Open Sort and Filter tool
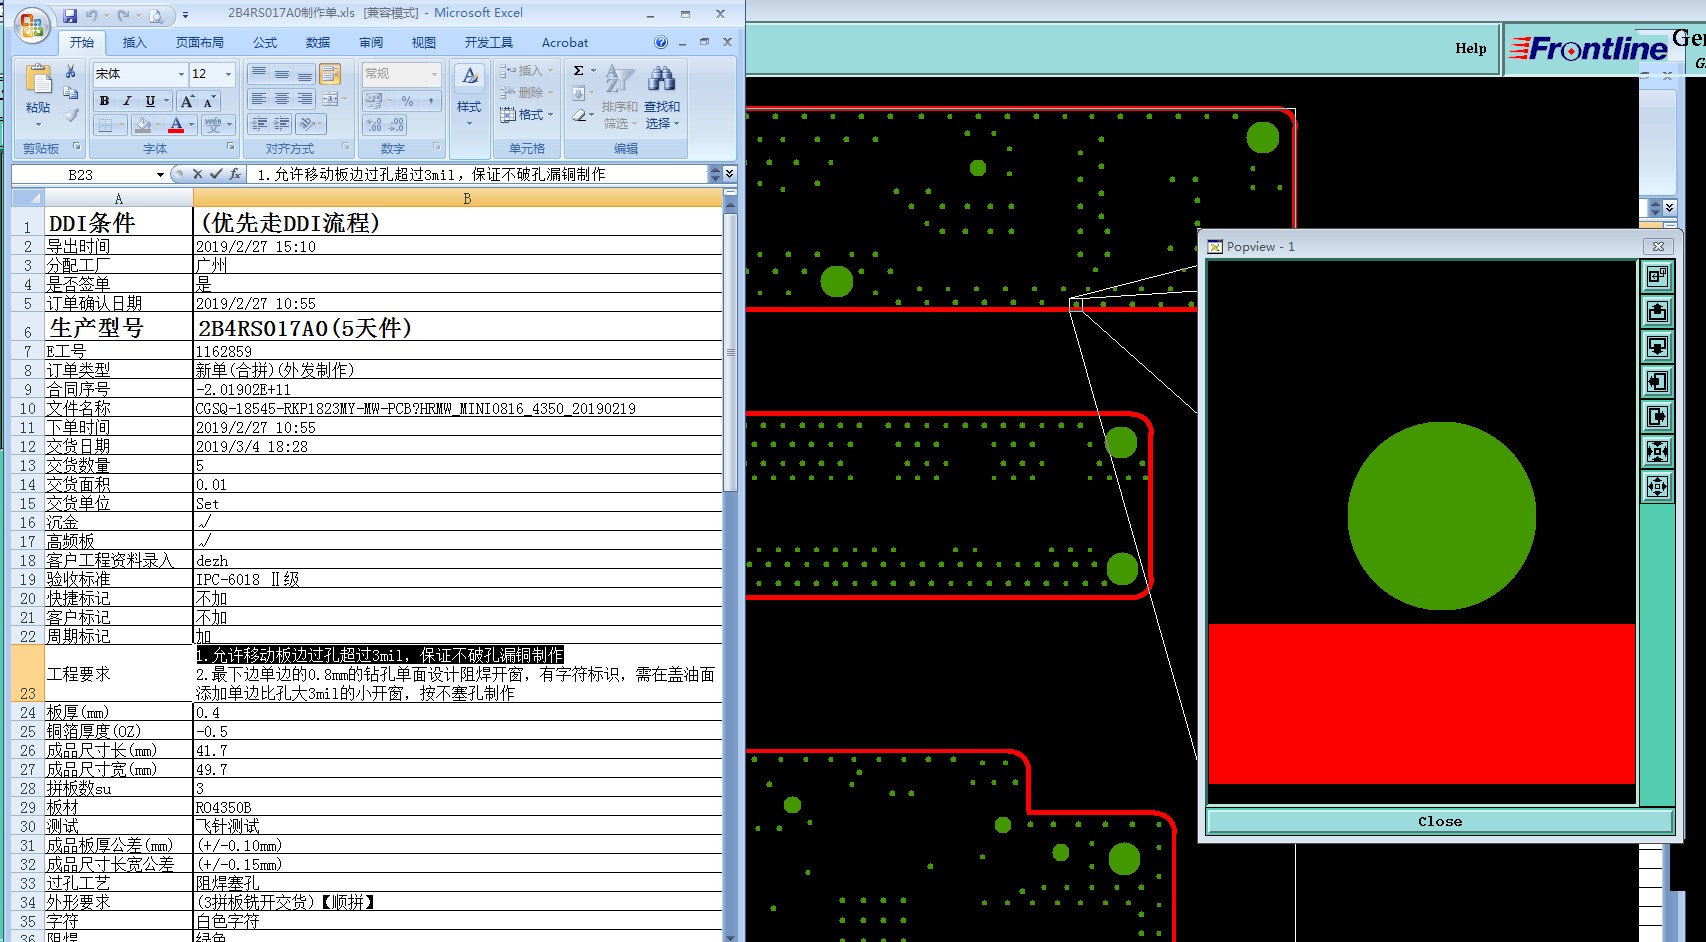The image size is (1706, 942). 620,79
